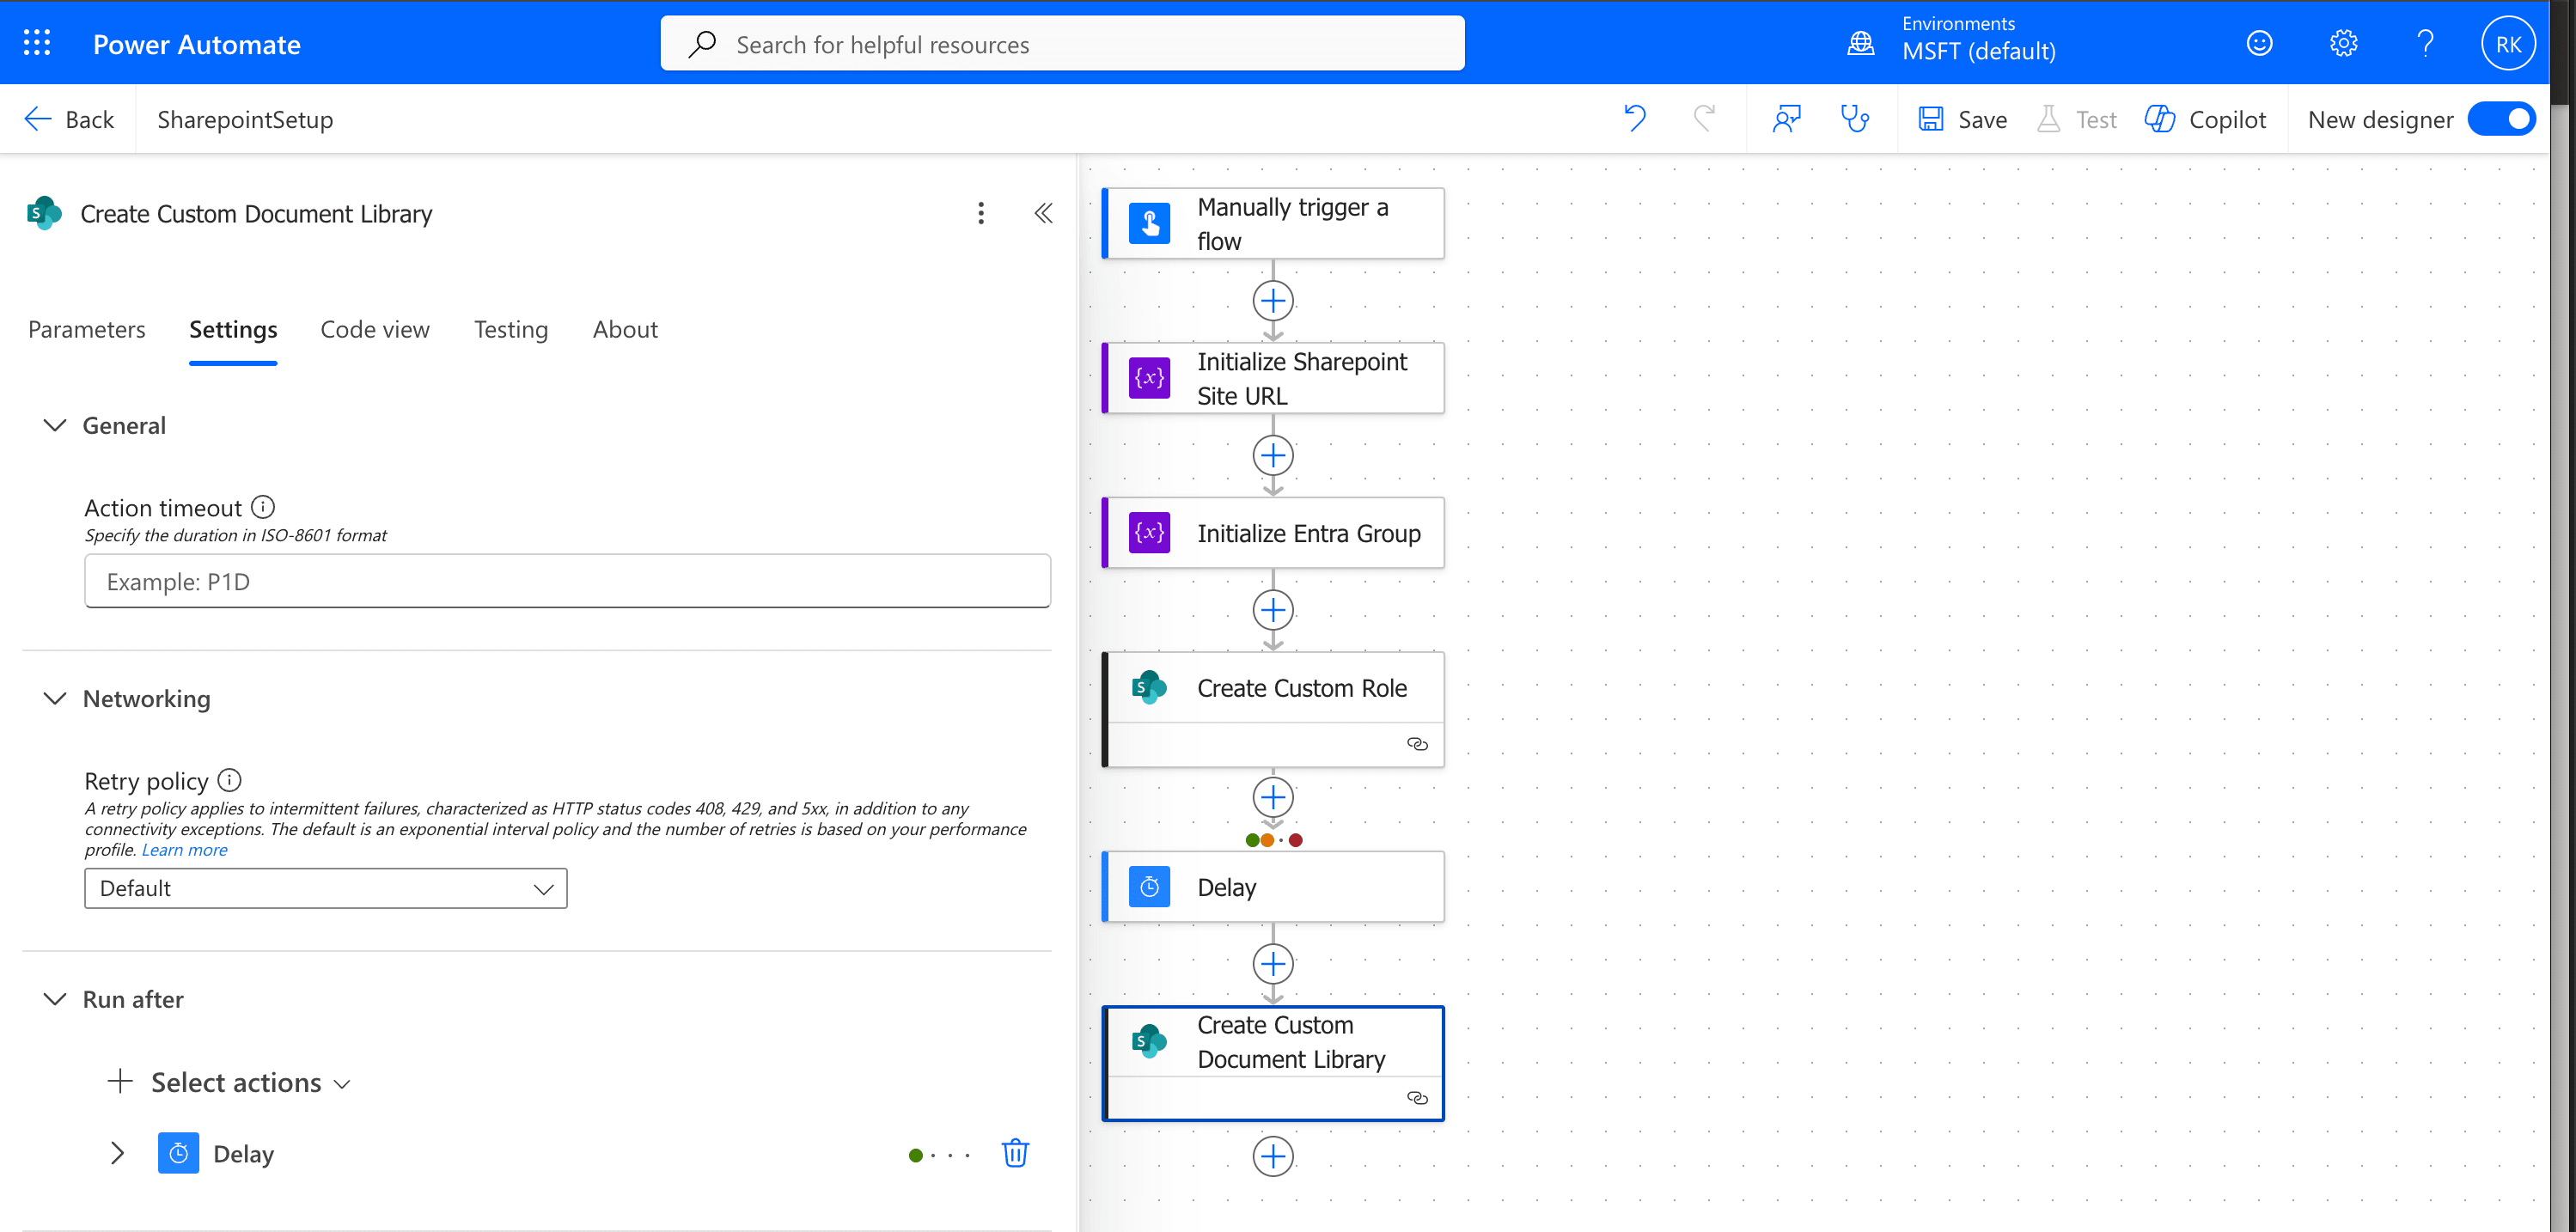This screenshot has height=1232, width=2576.
Task: Click the Redo arrow icon
Action: tap(1705, 119)
